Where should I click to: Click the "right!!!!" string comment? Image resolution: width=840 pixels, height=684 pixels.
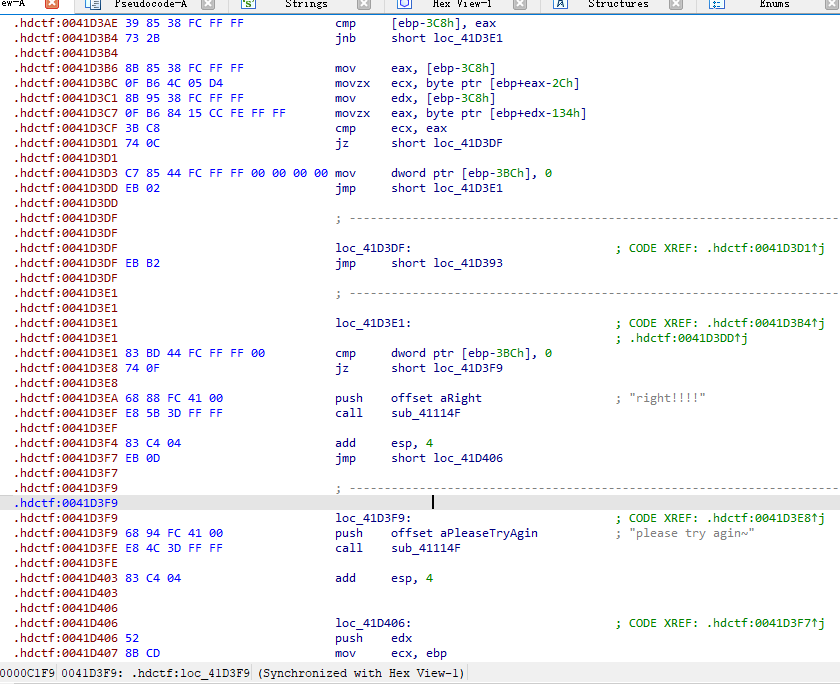667,398
